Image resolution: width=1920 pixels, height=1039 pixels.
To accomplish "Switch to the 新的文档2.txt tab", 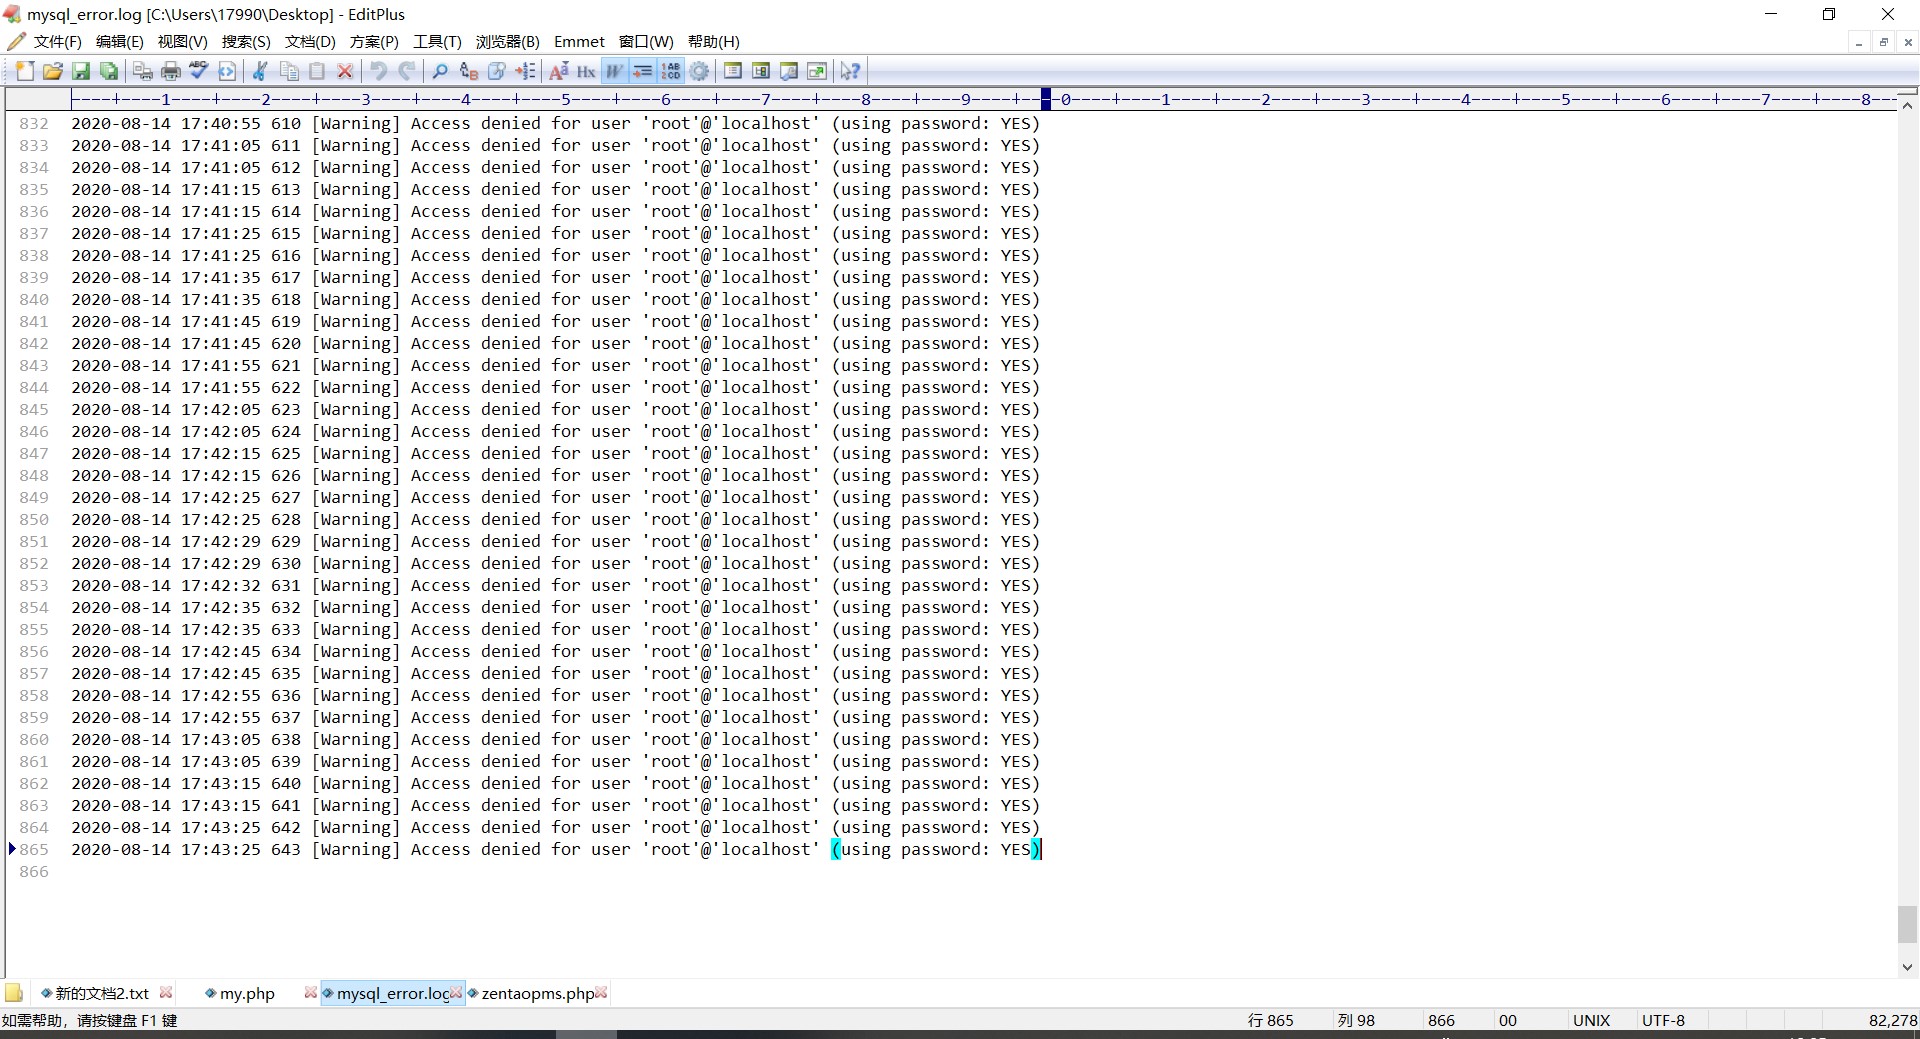I will (x=102, y=993).
